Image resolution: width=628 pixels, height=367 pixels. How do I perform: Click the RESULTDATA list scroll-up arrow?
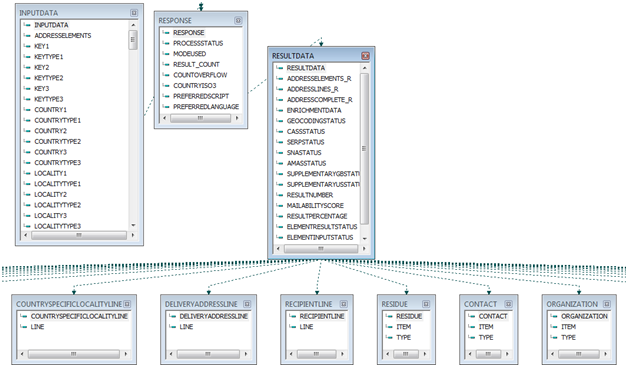364,68
